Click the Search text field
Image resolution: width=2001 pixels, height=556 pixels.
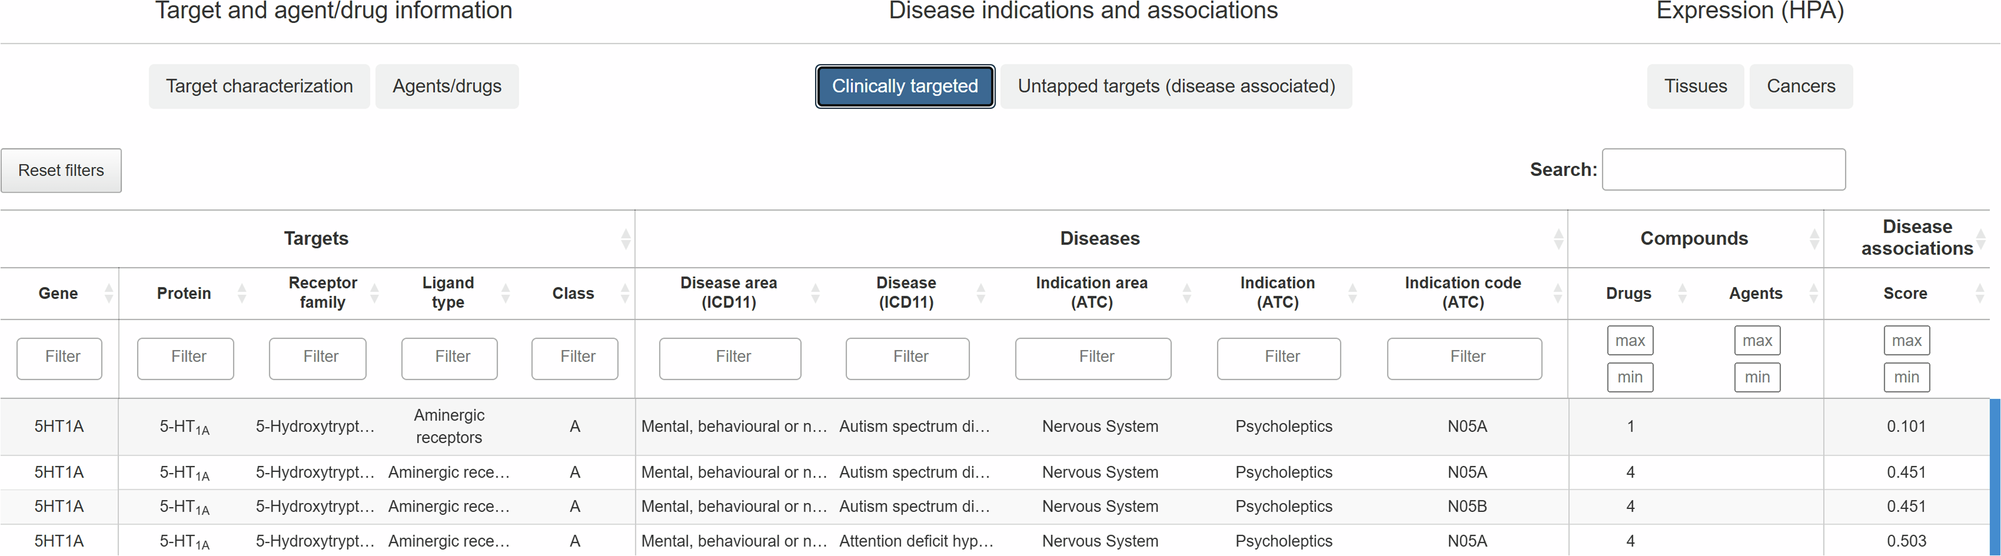click(1723, 170)
